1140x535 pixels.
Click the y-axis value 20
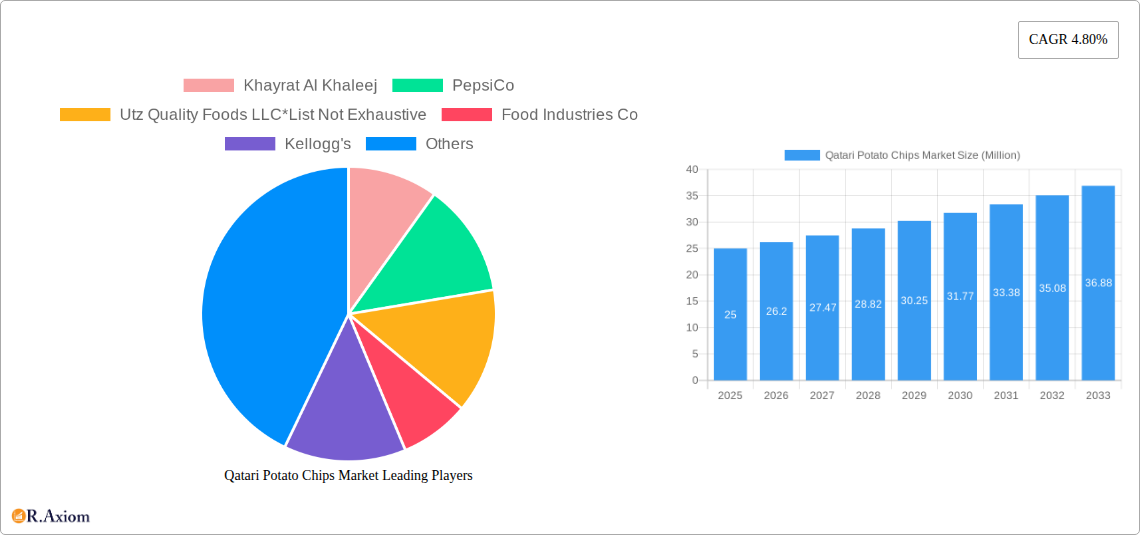point(692,275)
